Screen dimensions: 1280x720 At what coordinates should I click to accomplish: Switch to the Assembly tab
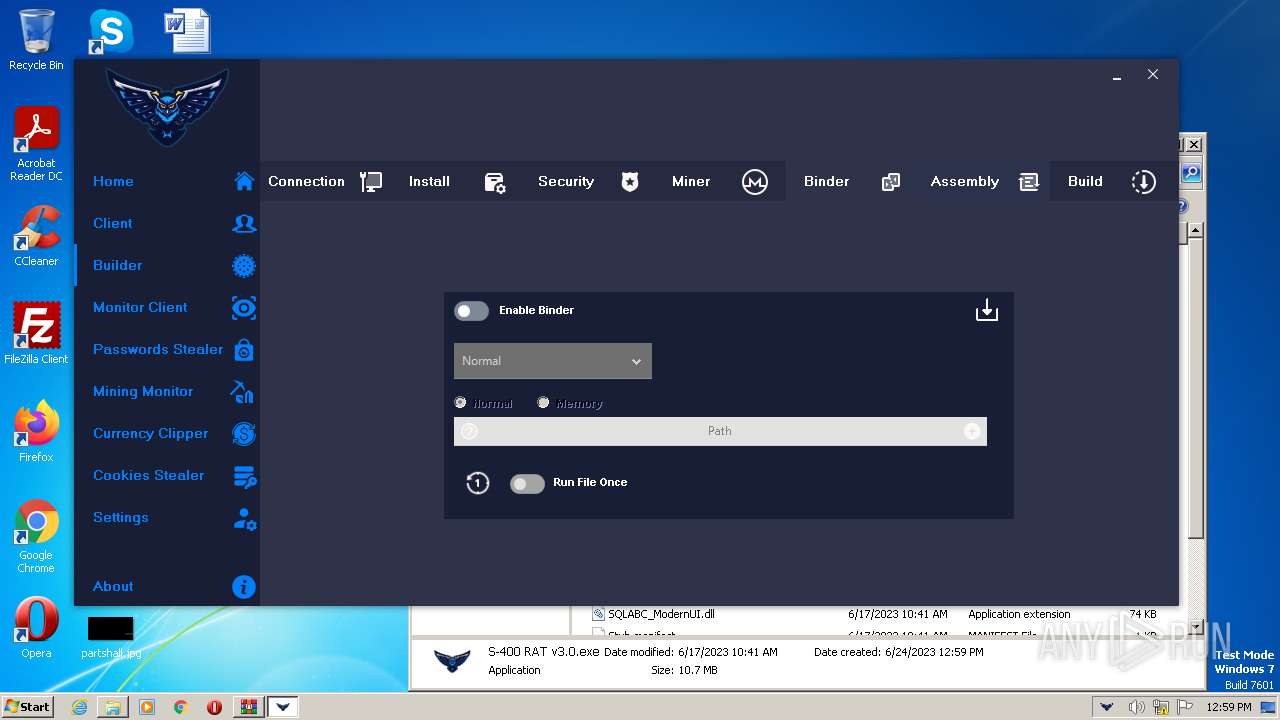[x=983, y=181]
